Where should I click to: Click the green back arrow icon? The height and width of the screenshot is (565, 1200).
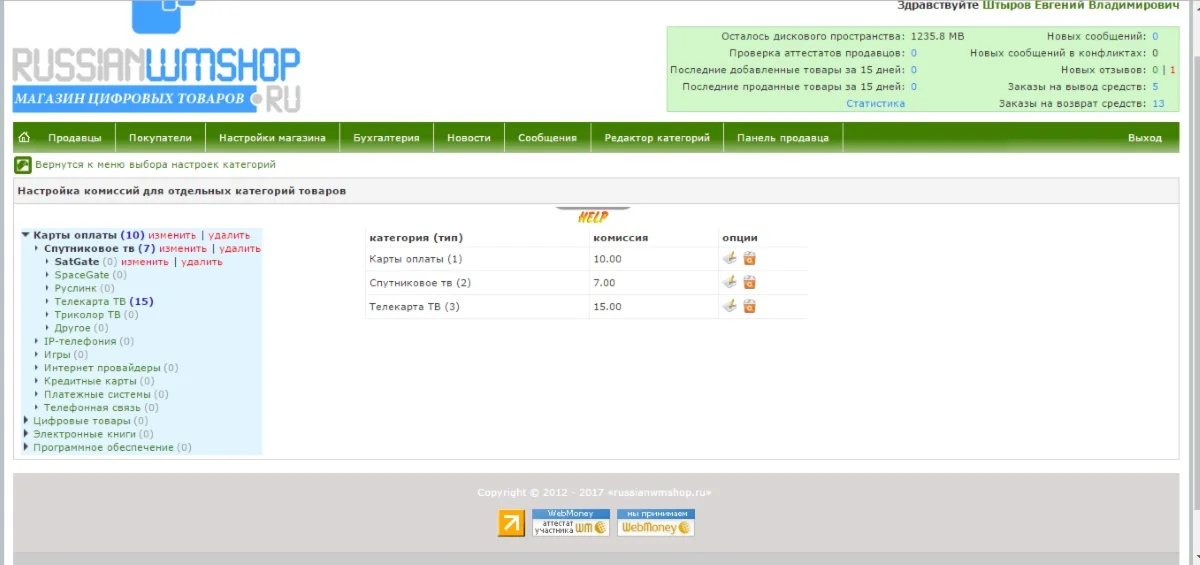22,165
